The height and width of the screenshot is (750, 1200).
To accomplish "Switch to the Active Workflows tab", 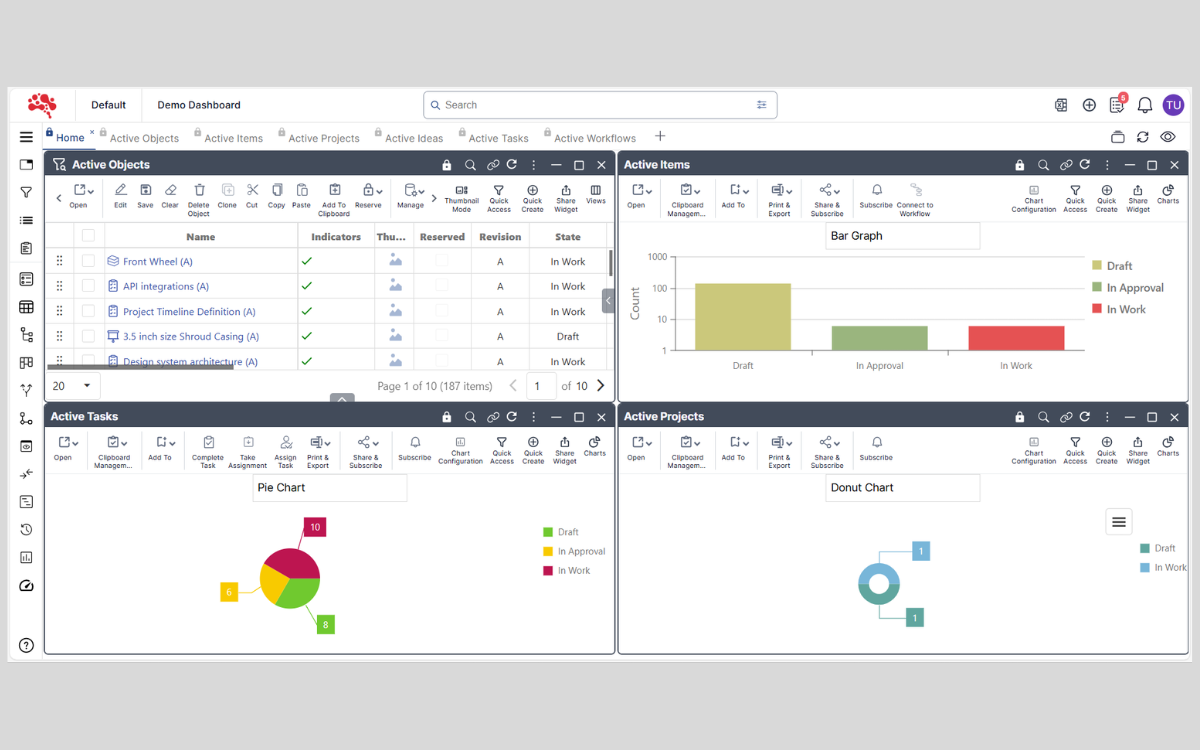I will [x=595, y=138].
